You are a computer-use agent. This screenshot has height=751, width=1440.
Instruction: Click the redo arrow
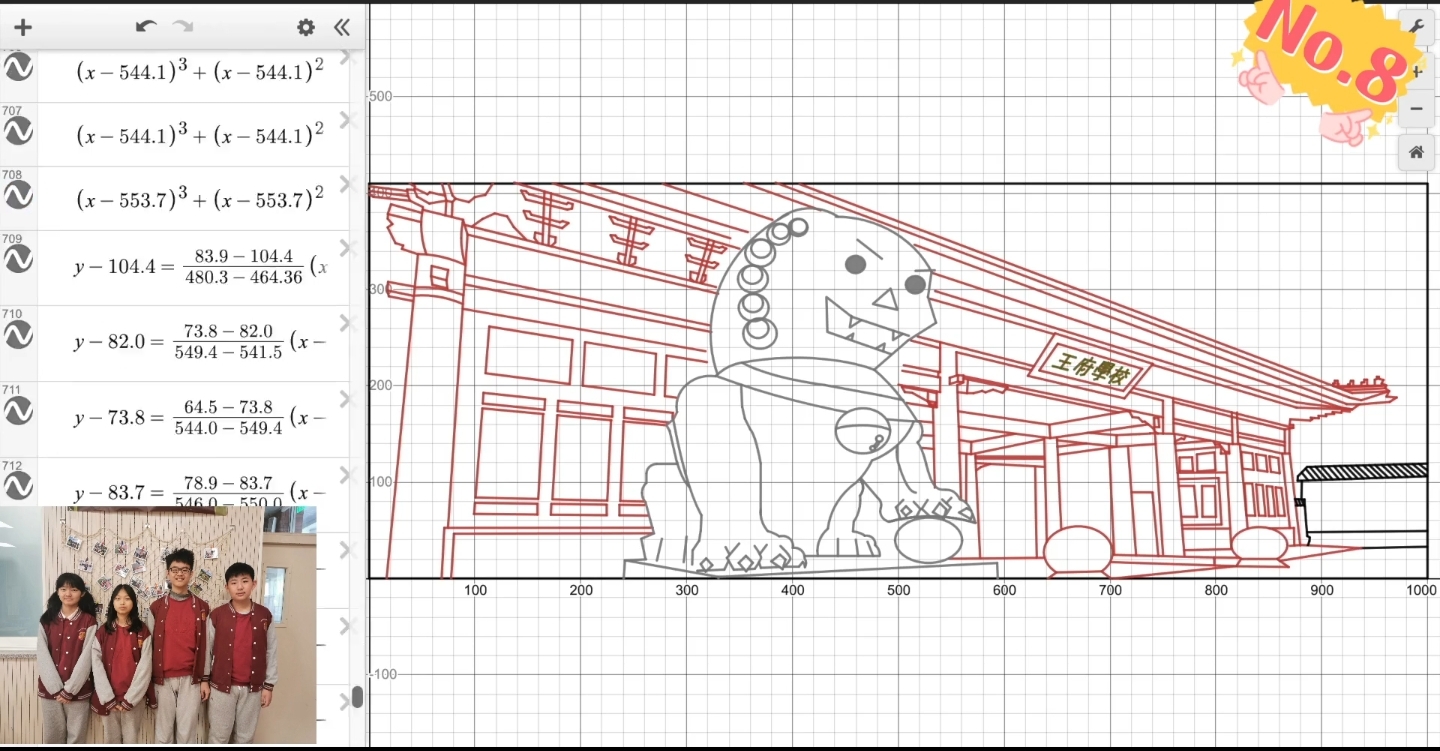coord(182,27)
